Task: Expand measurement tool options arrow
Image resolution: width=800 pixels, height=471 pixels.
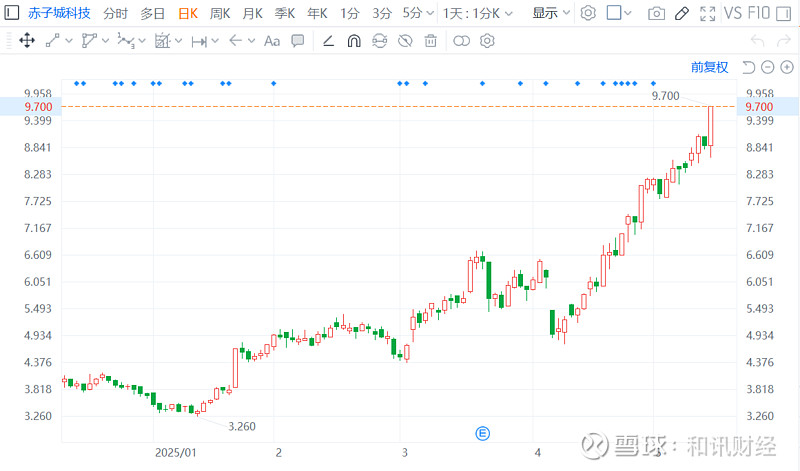Action: pyautogui.click(x=178, y=41)
